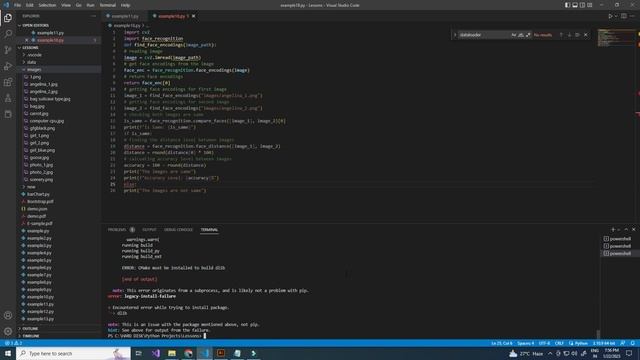The width and height of the screenshot is (640, 360).
Task: Go to next match in find widget
Action: [x=569, y=35]
